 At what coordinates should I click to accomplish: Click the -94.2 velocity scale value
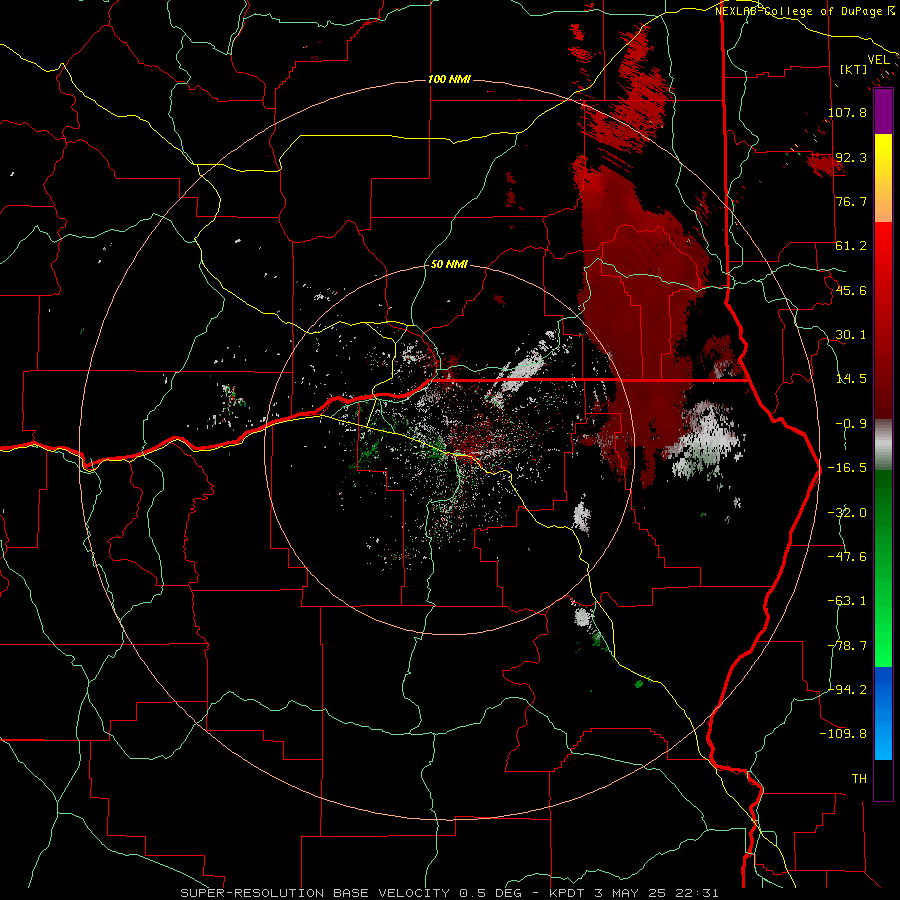pos(848,690)
